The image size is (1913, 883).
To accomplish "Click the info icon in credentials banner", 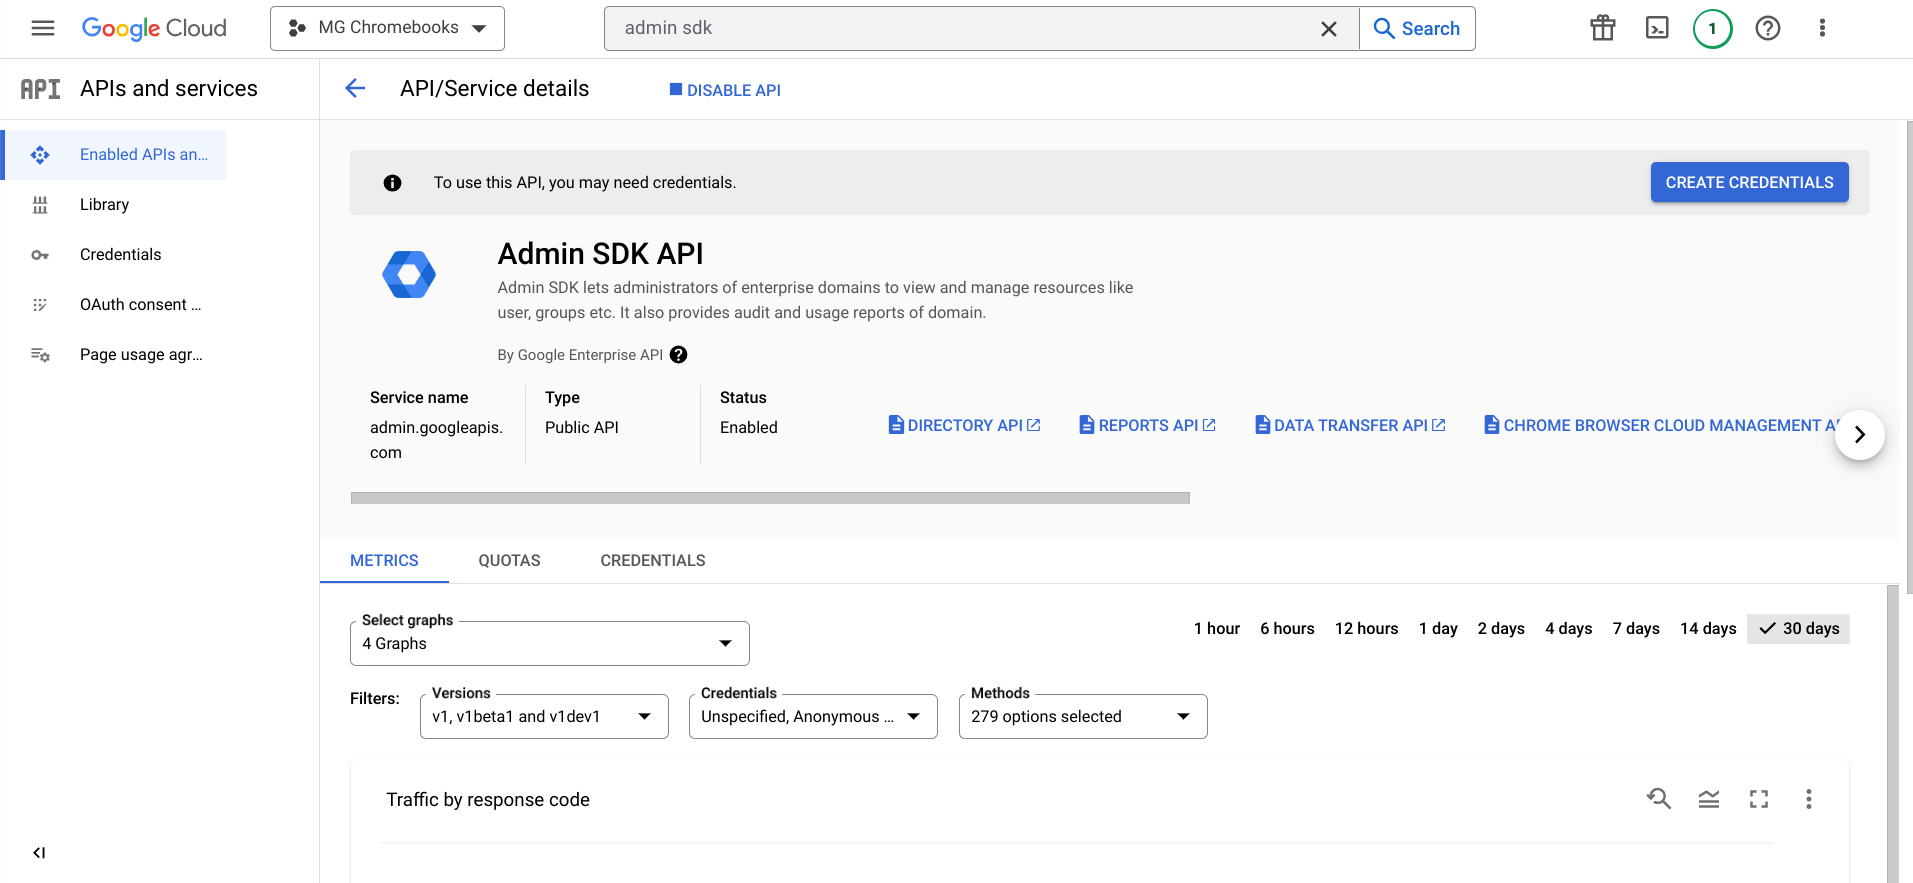I will pos(393,183).
